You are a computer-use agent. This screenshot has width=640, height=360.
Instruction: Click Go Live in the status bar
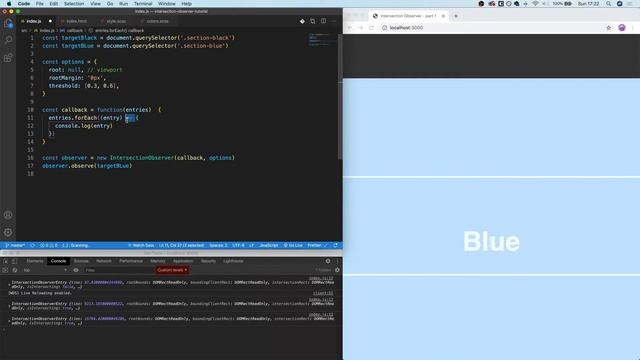(x=293, y=245)
